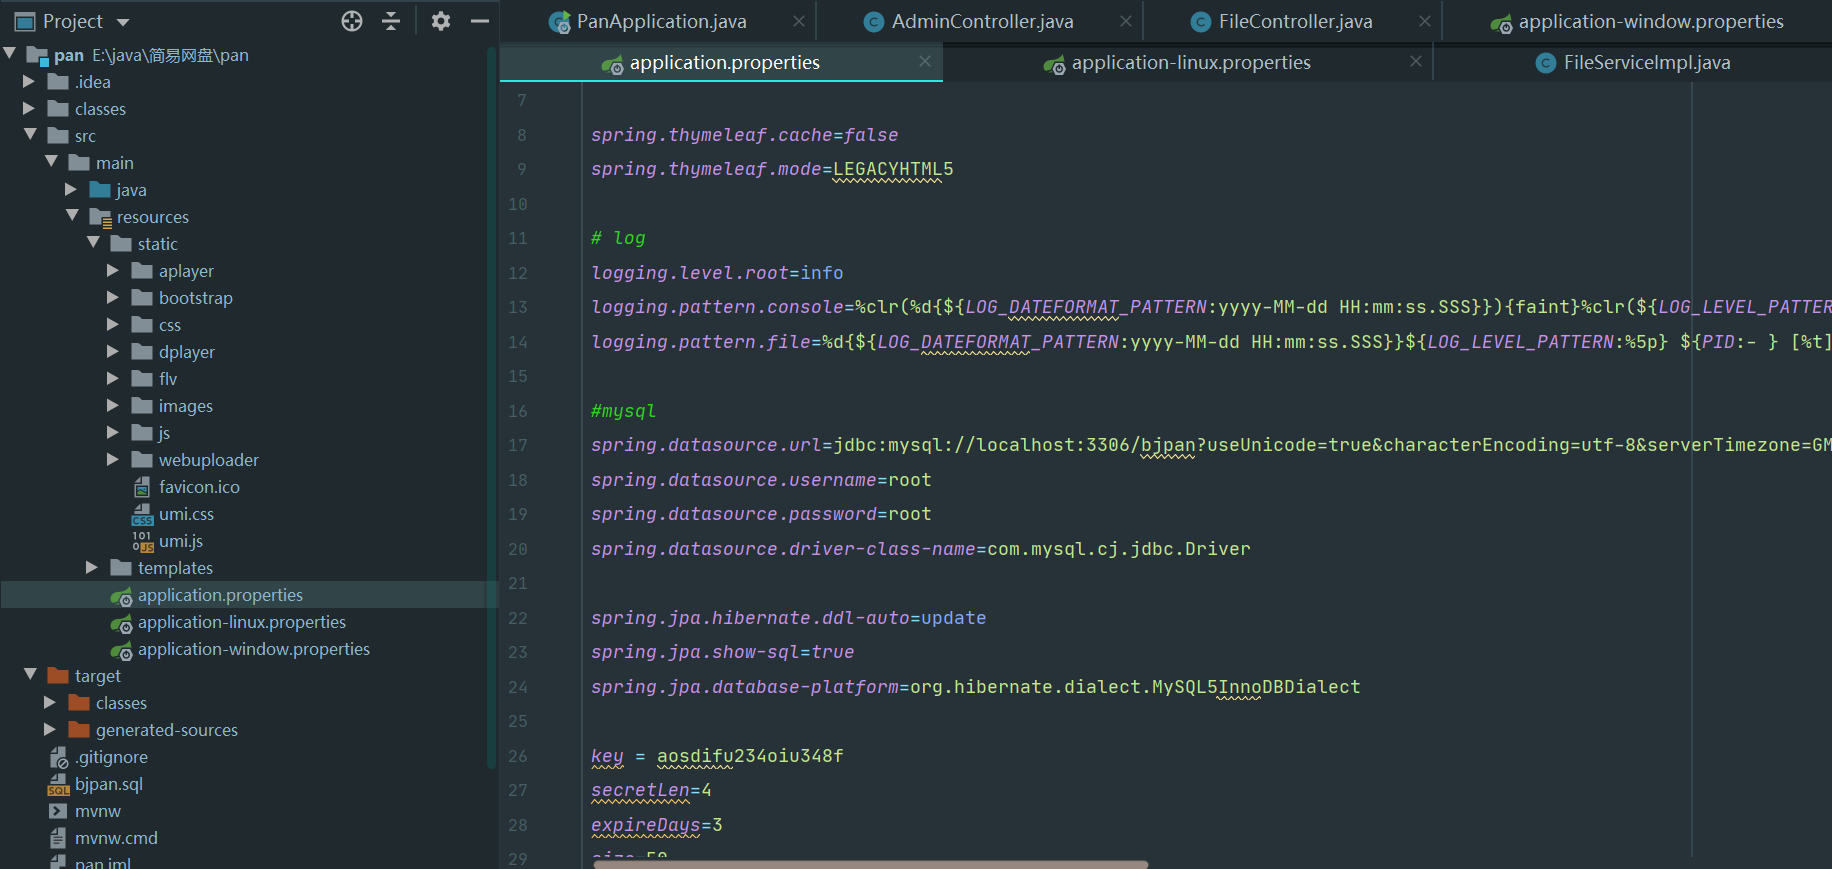The height and width of the screenshot is (869, 1832).
Task: Close the application.properties tab
Action: coord(925,62)
